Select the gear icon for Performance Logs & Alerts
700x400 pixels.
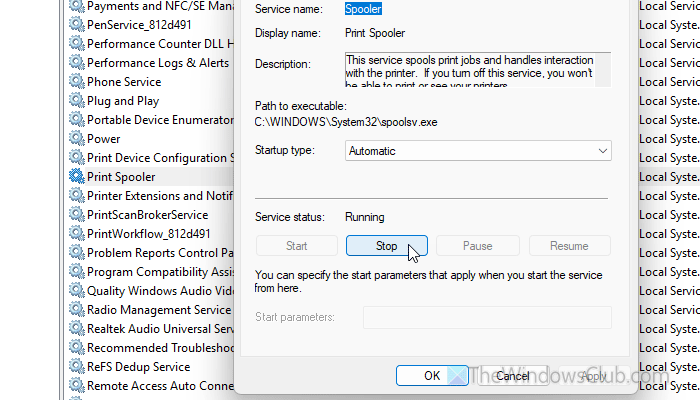point(77,62)
